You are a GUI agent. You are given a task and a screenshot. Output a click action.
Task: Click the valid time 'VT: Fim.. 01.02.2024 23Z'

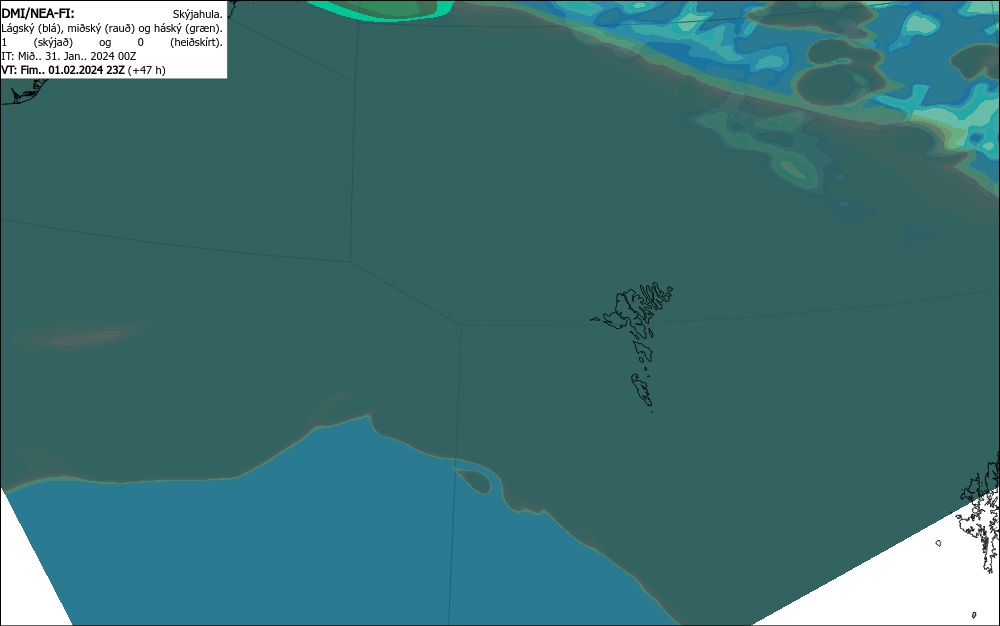pyautogui.click(x=63, y=70)
